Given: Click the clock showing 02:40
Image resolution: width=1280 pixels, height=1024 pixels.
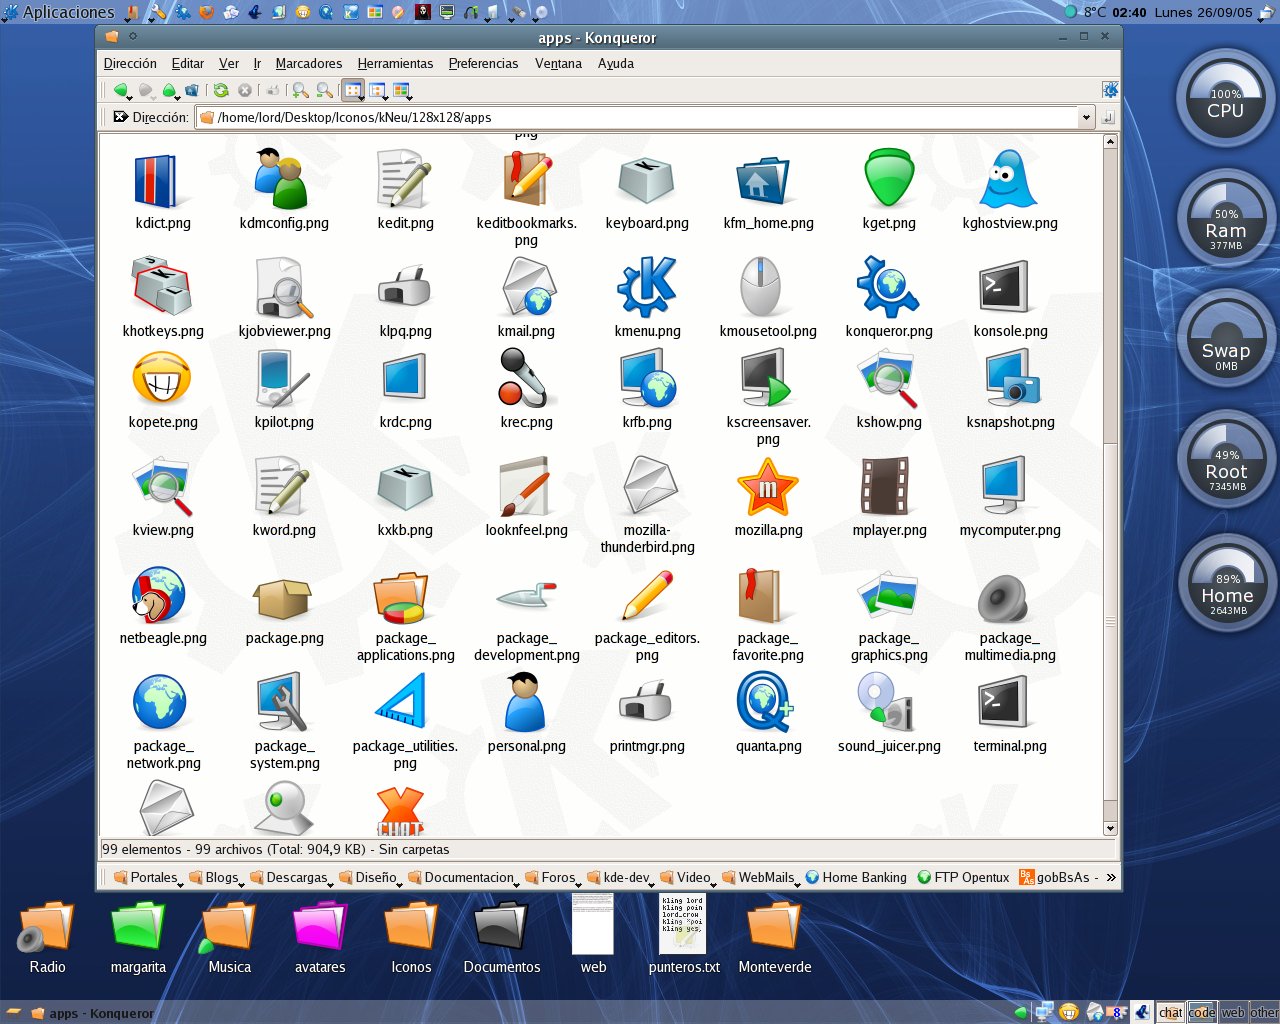Looking at the screenshot, I should point(1129,12).
